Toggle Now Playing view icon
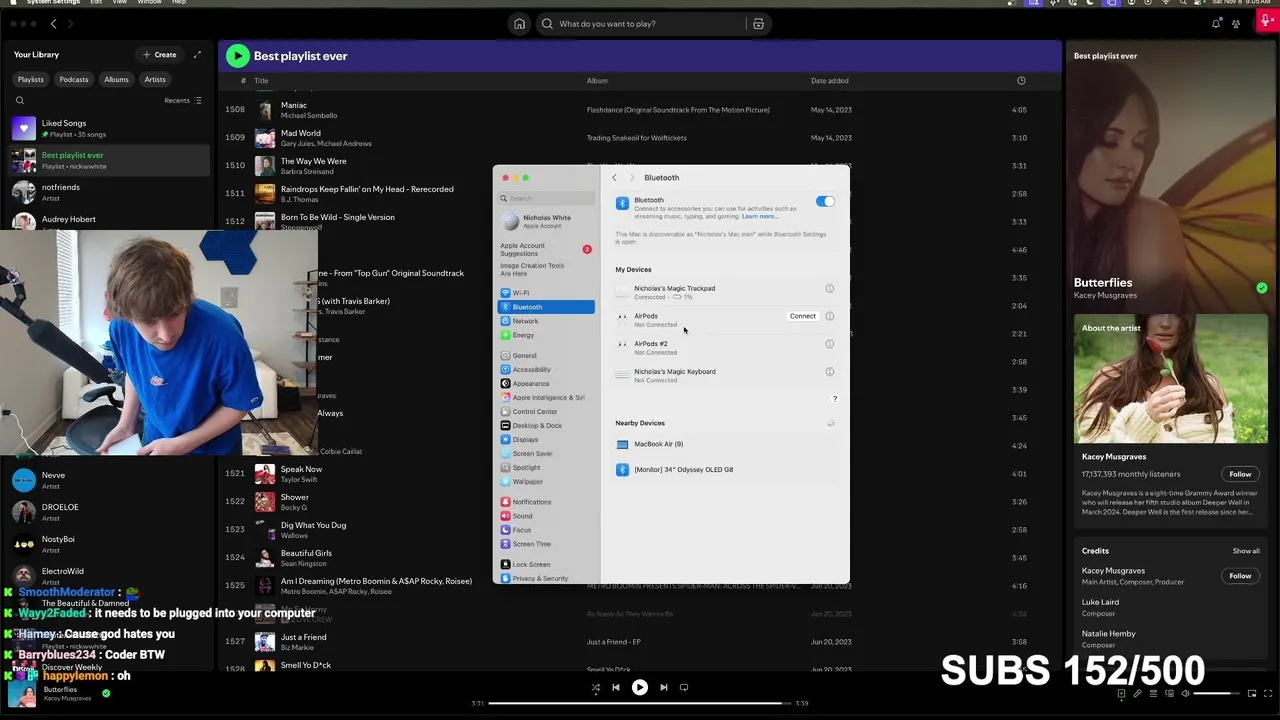Screen dimensions: 1280x720 pyautogui.click(x=1121, y=693)
